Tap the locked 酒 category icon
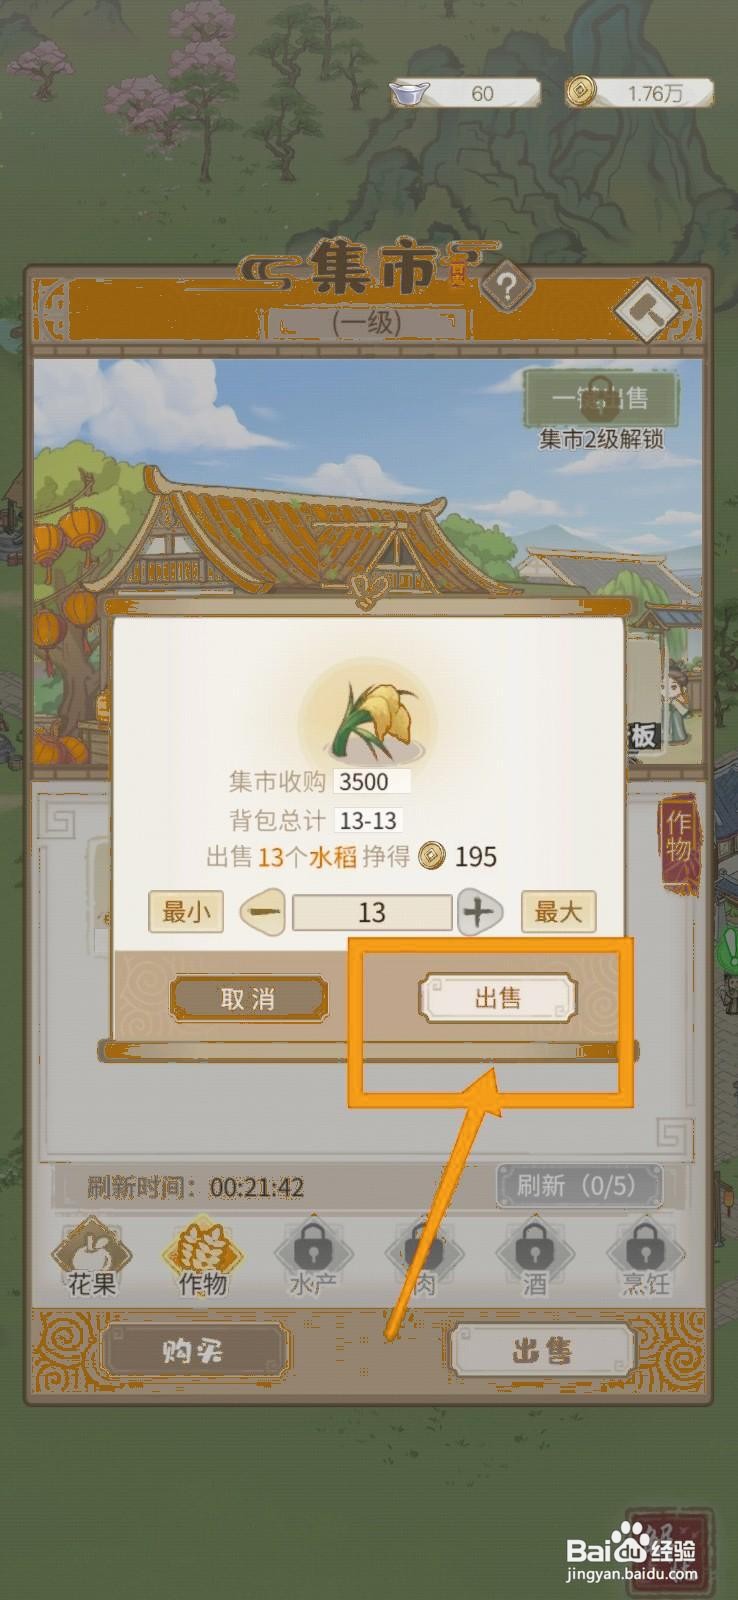Viewport: 738px width, 1600px height. 535,1259
